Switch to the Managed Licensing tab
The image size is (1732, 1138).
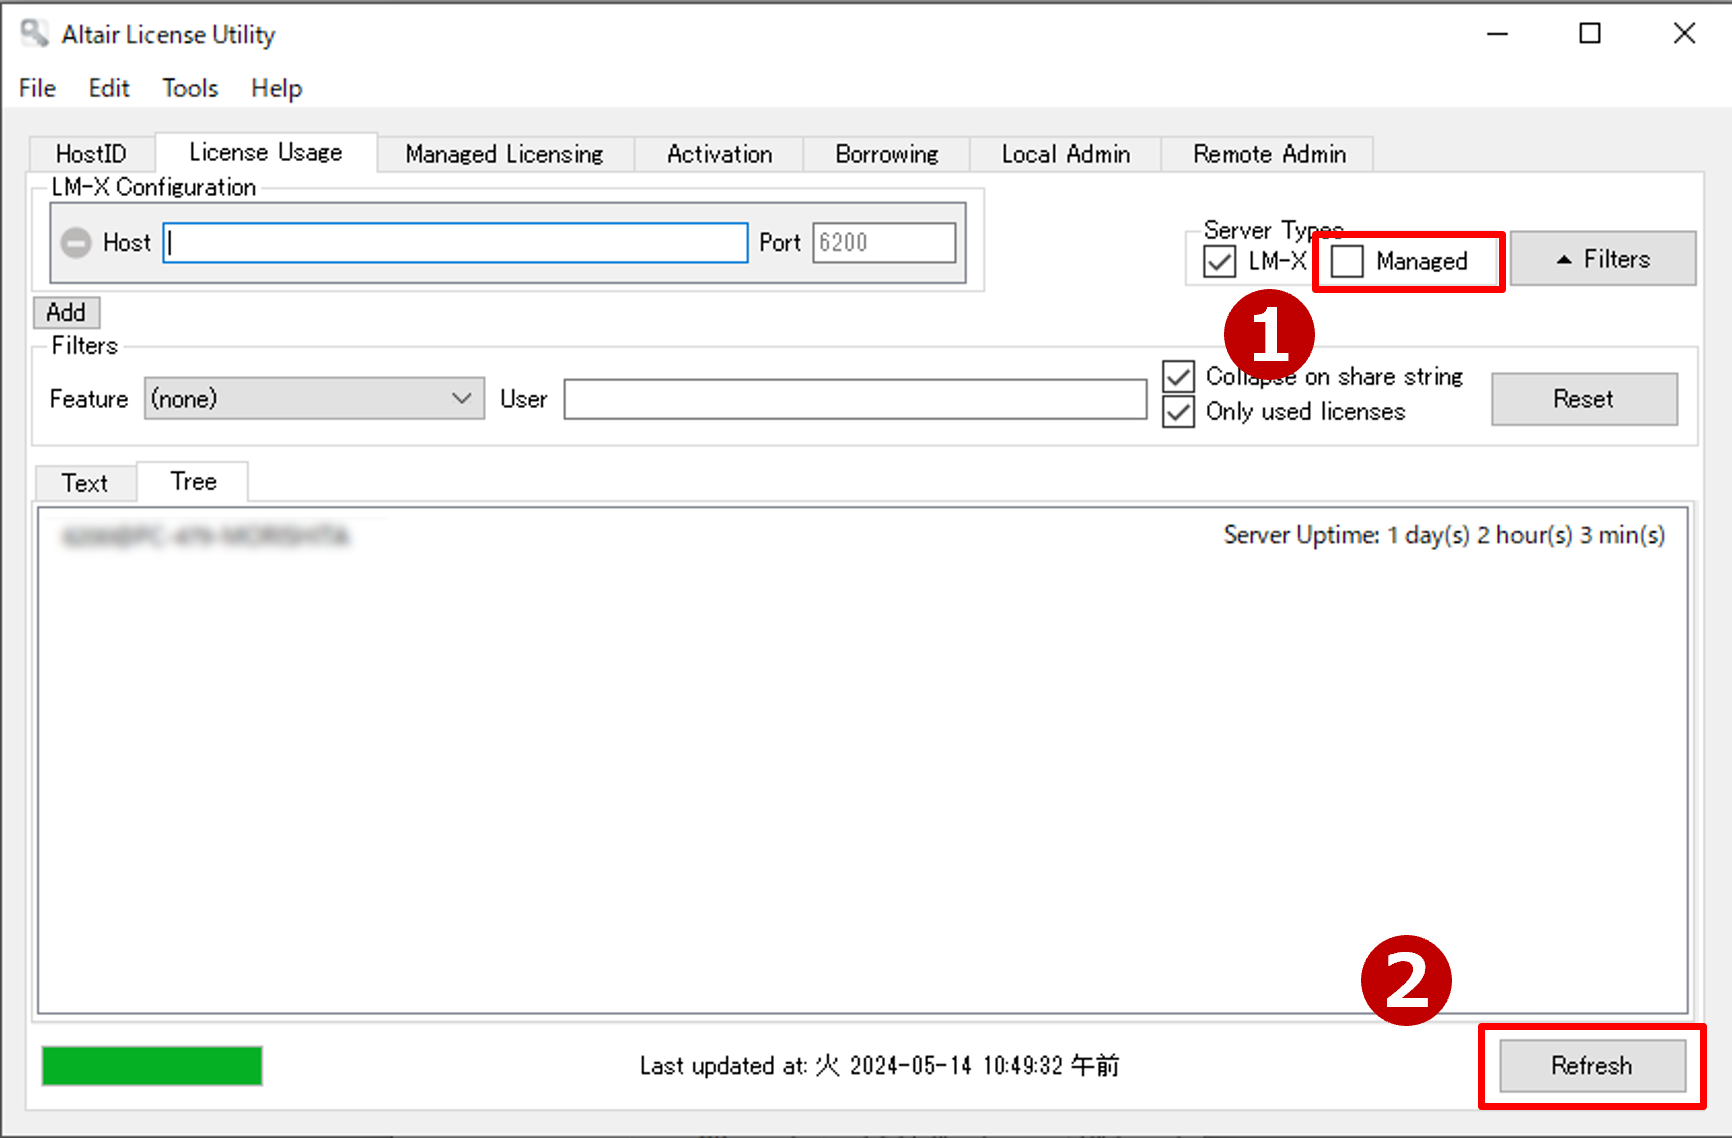click(504, 154)
